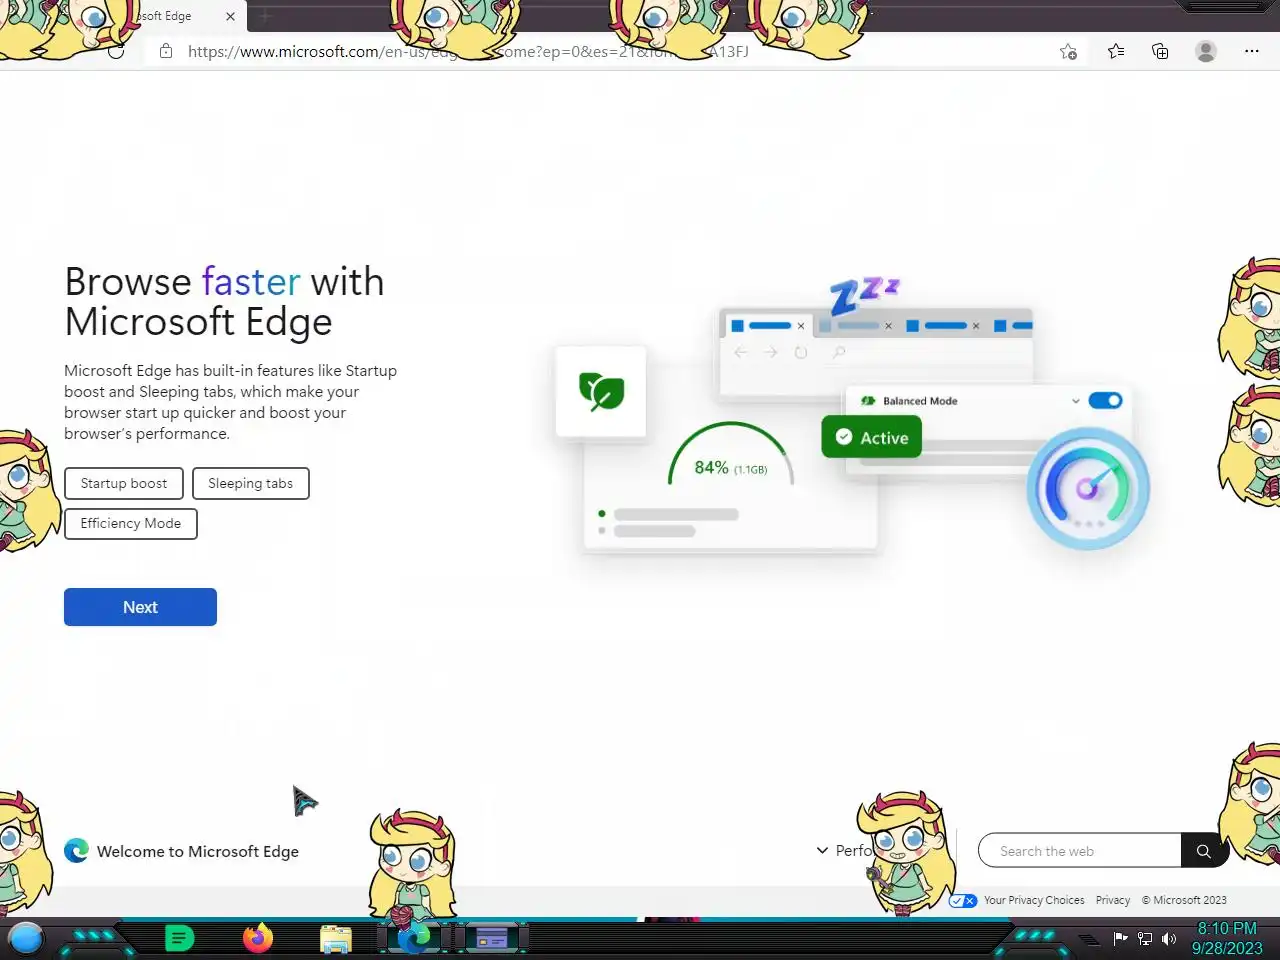Image resolution: width=1280 pixels, height=960 pixels.
Task: Select the Sleeping tabs option
Action: tap(250, 483)
